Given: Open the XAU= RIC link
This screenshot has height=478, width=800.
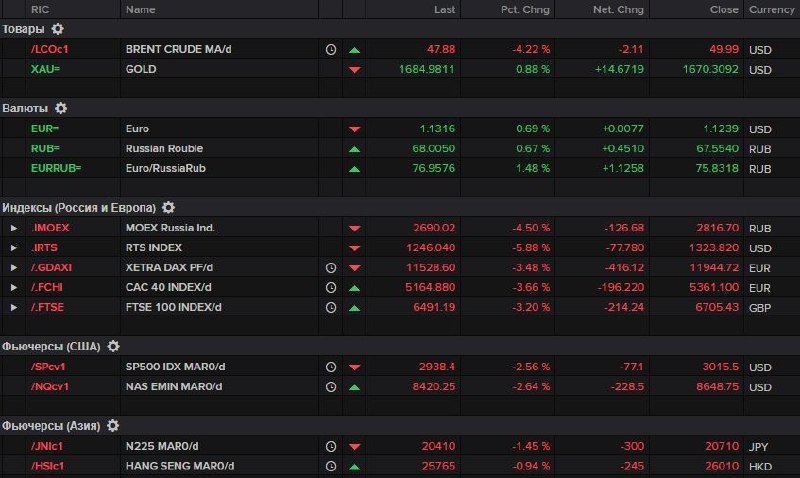Looking at the screenshot, I should click(45, 69).
